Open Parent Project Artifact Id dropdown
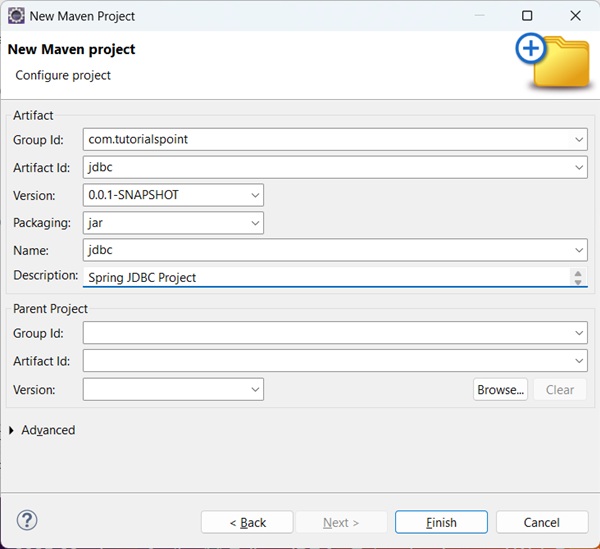 pos(580,361)
